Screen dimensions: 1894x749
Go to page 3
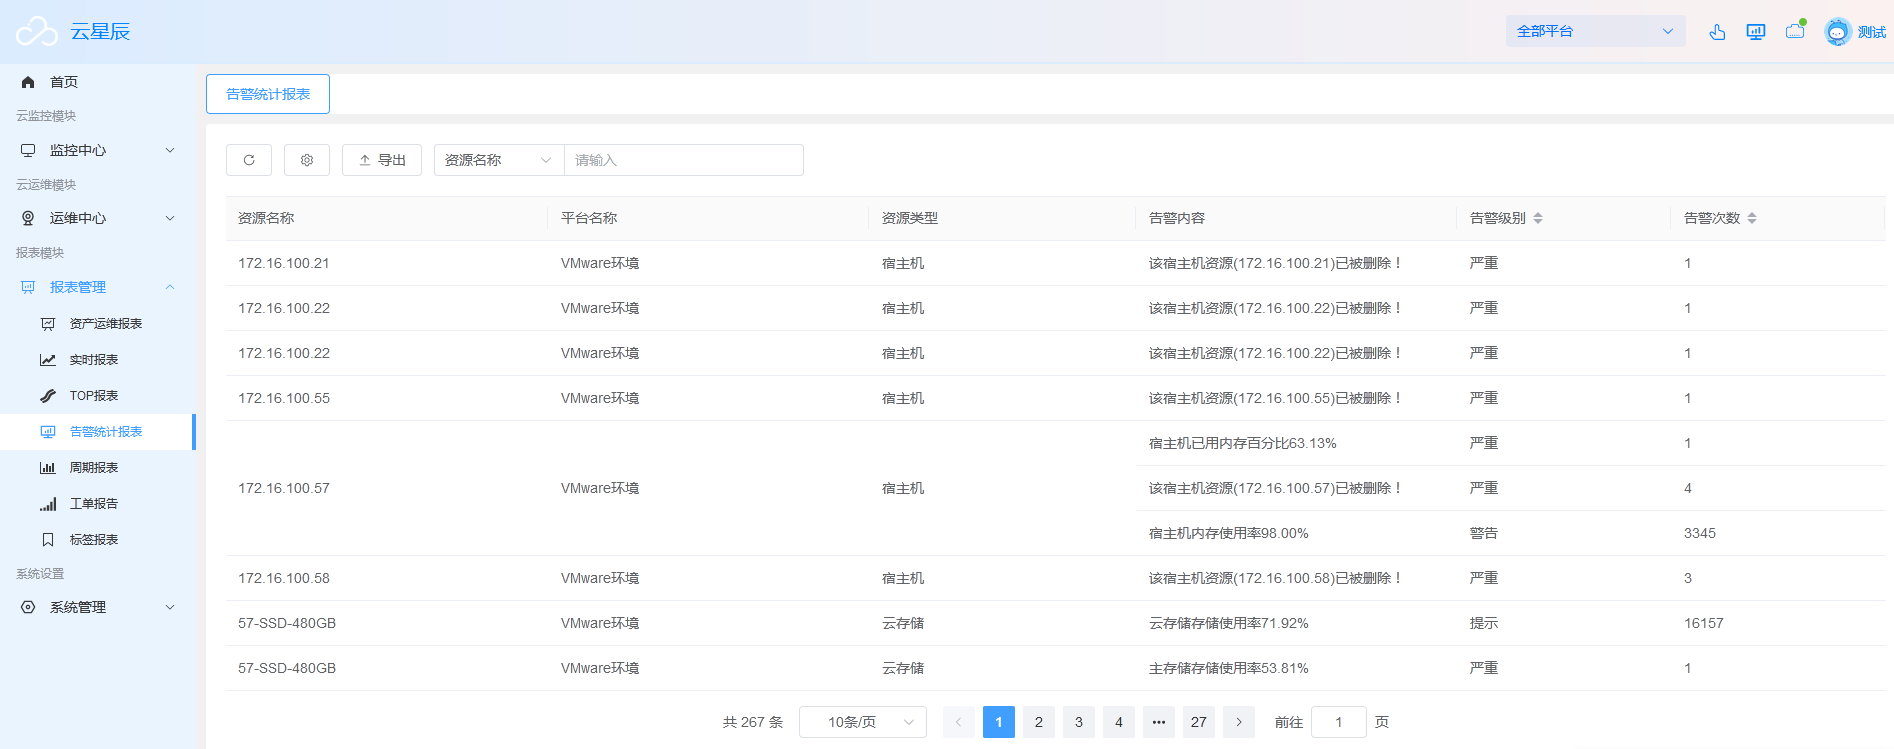tap(1079, 722)
